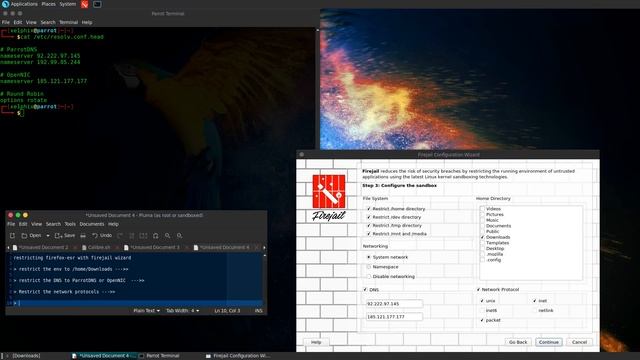Toggle Restrict /dev directory checkbox
This screenshot has width=640, height=360.
(x=369, y=217)
